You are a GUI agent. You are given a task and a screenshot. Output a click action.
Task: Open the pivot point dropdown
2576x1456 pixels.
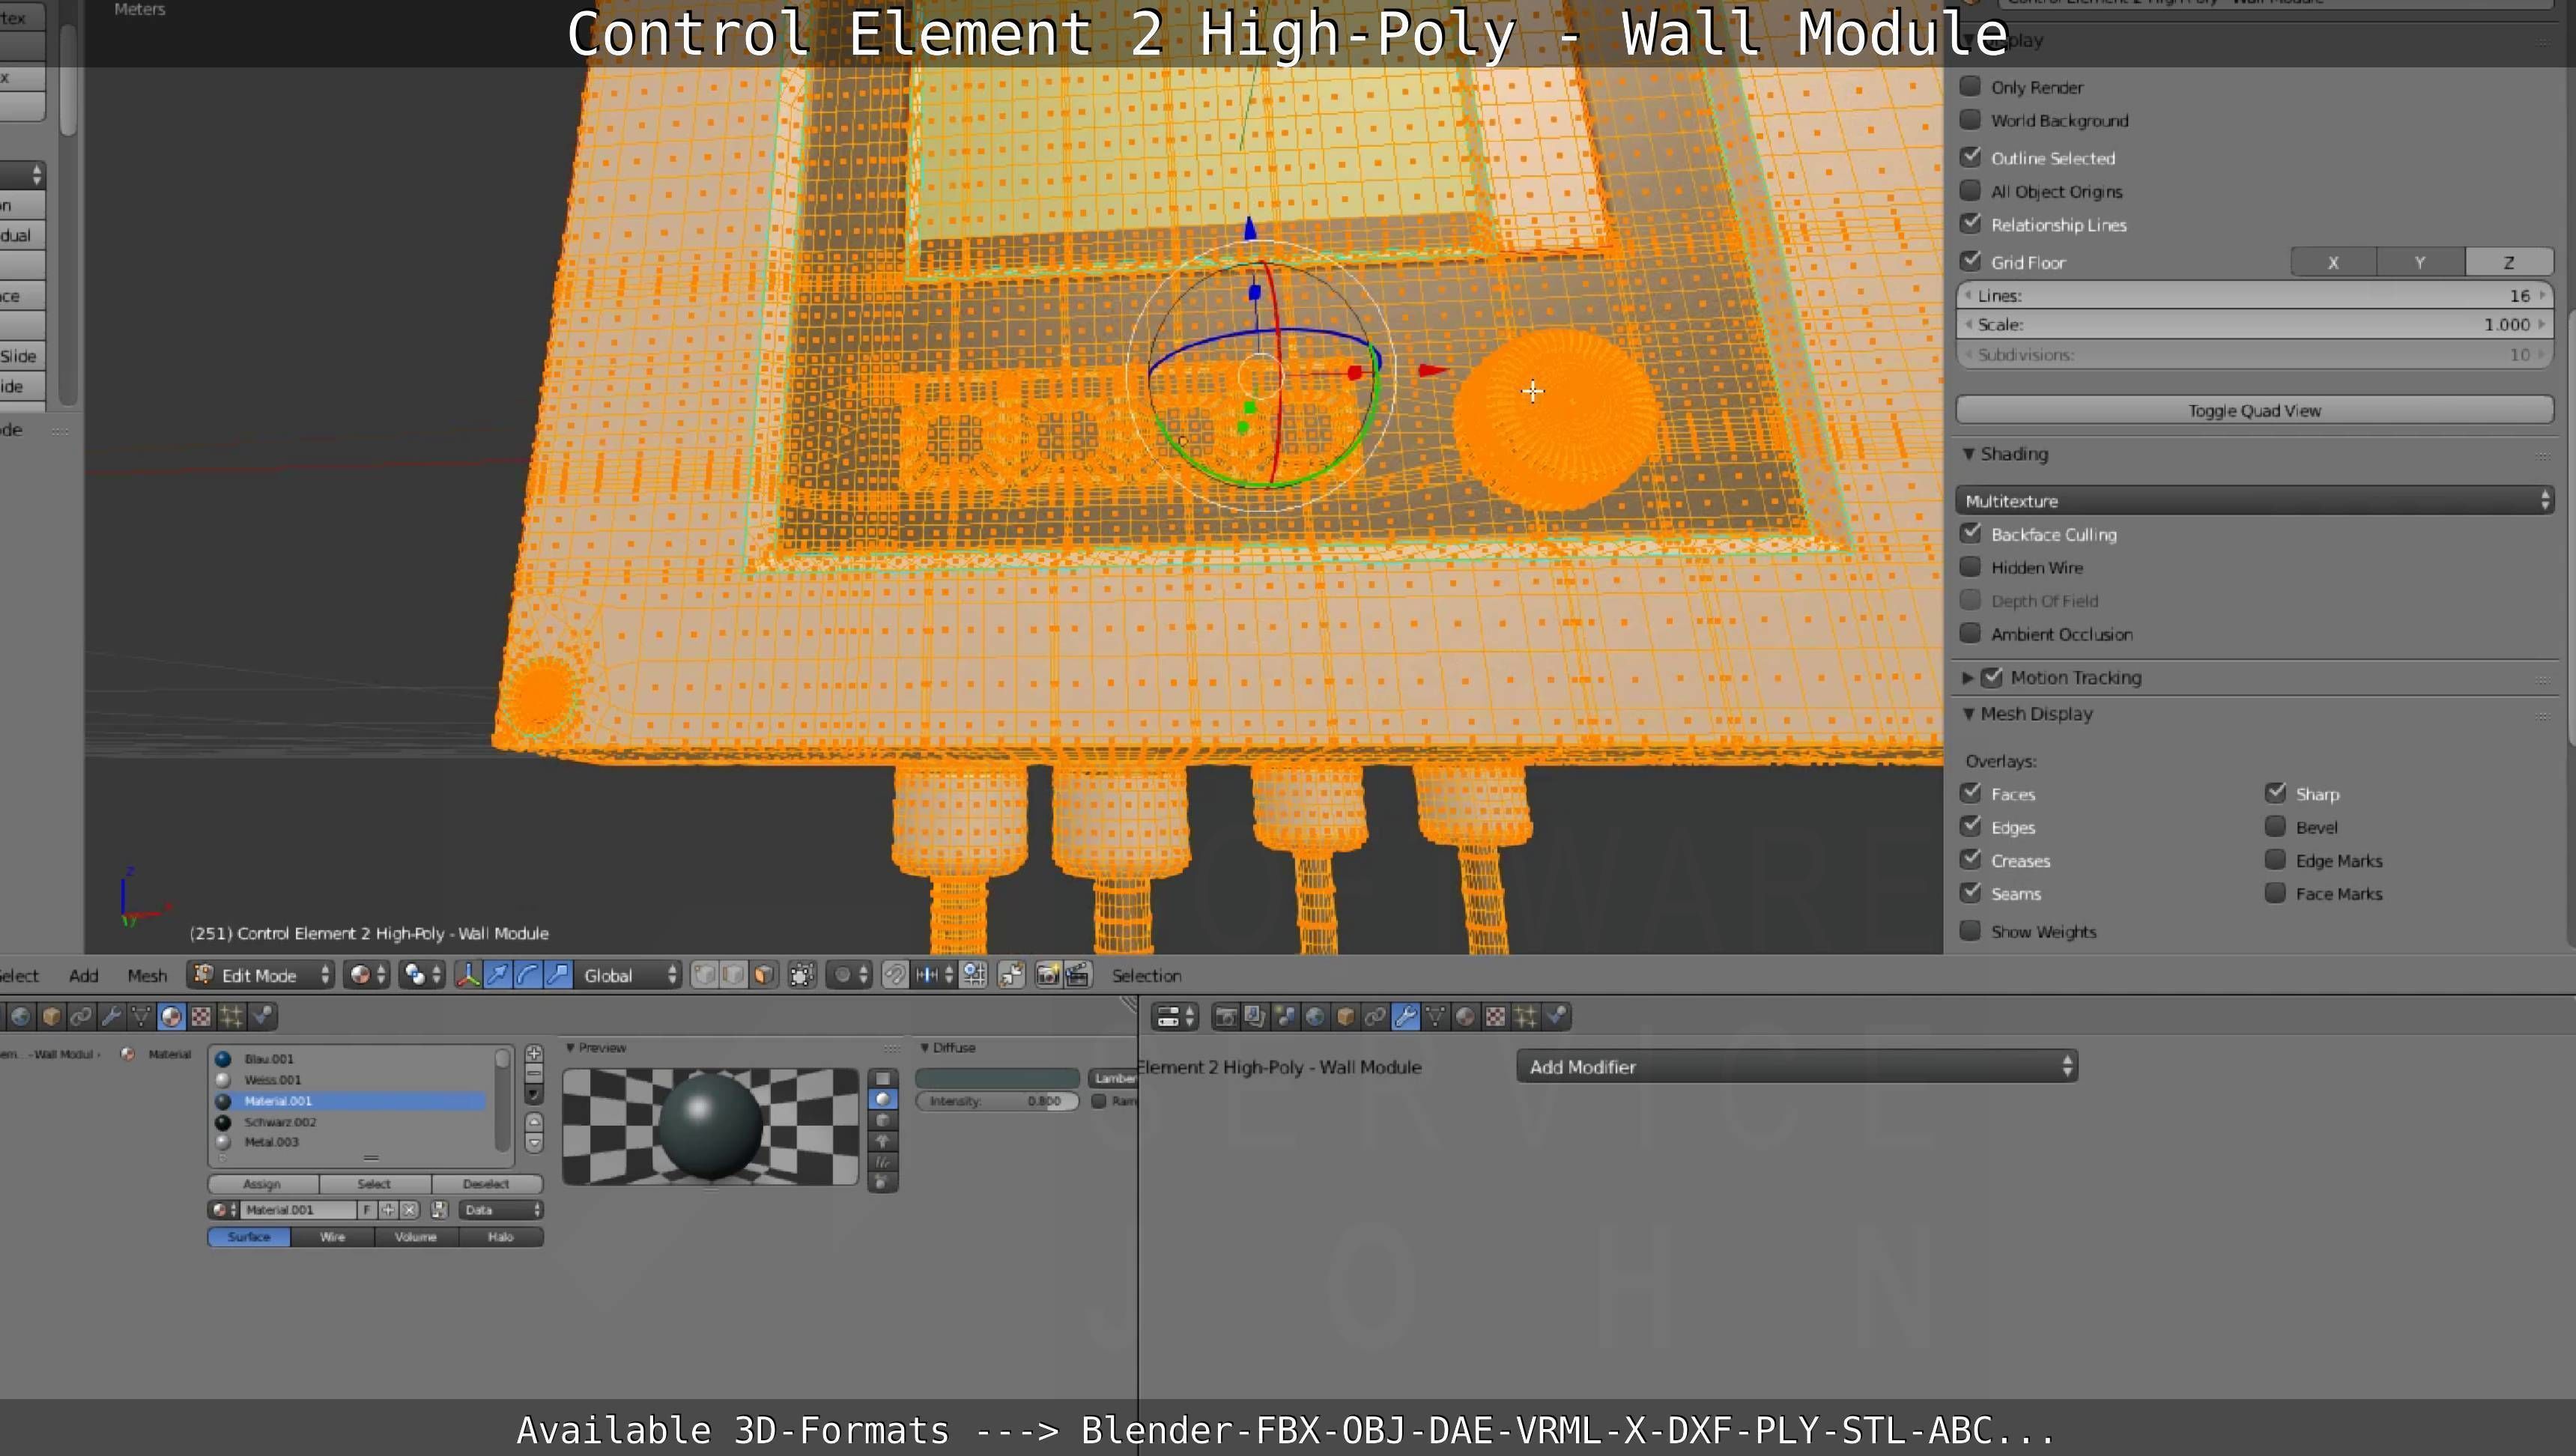click(x=423, y=975)
